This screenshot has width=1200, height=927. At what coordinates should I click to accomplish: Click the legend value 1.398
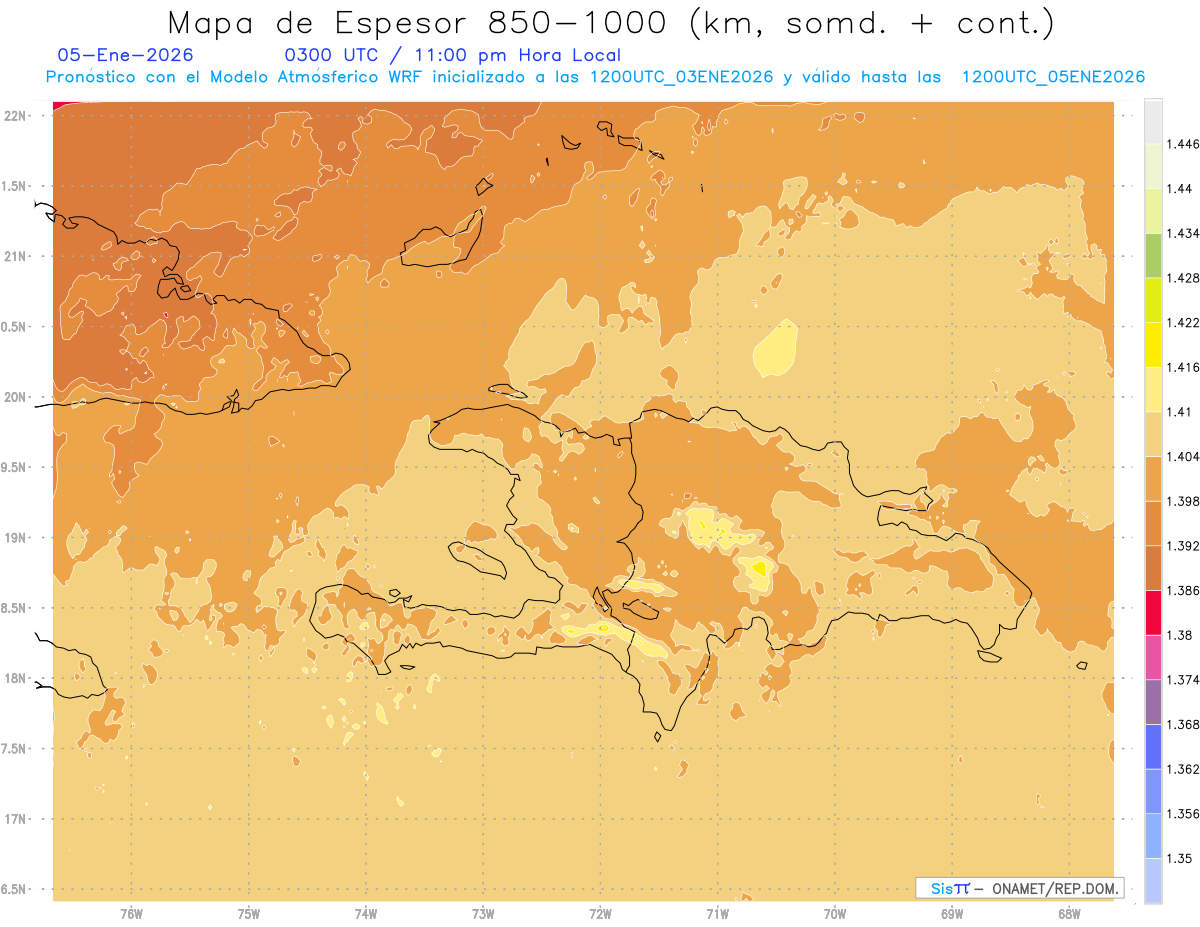click(x=1183, y=501)
